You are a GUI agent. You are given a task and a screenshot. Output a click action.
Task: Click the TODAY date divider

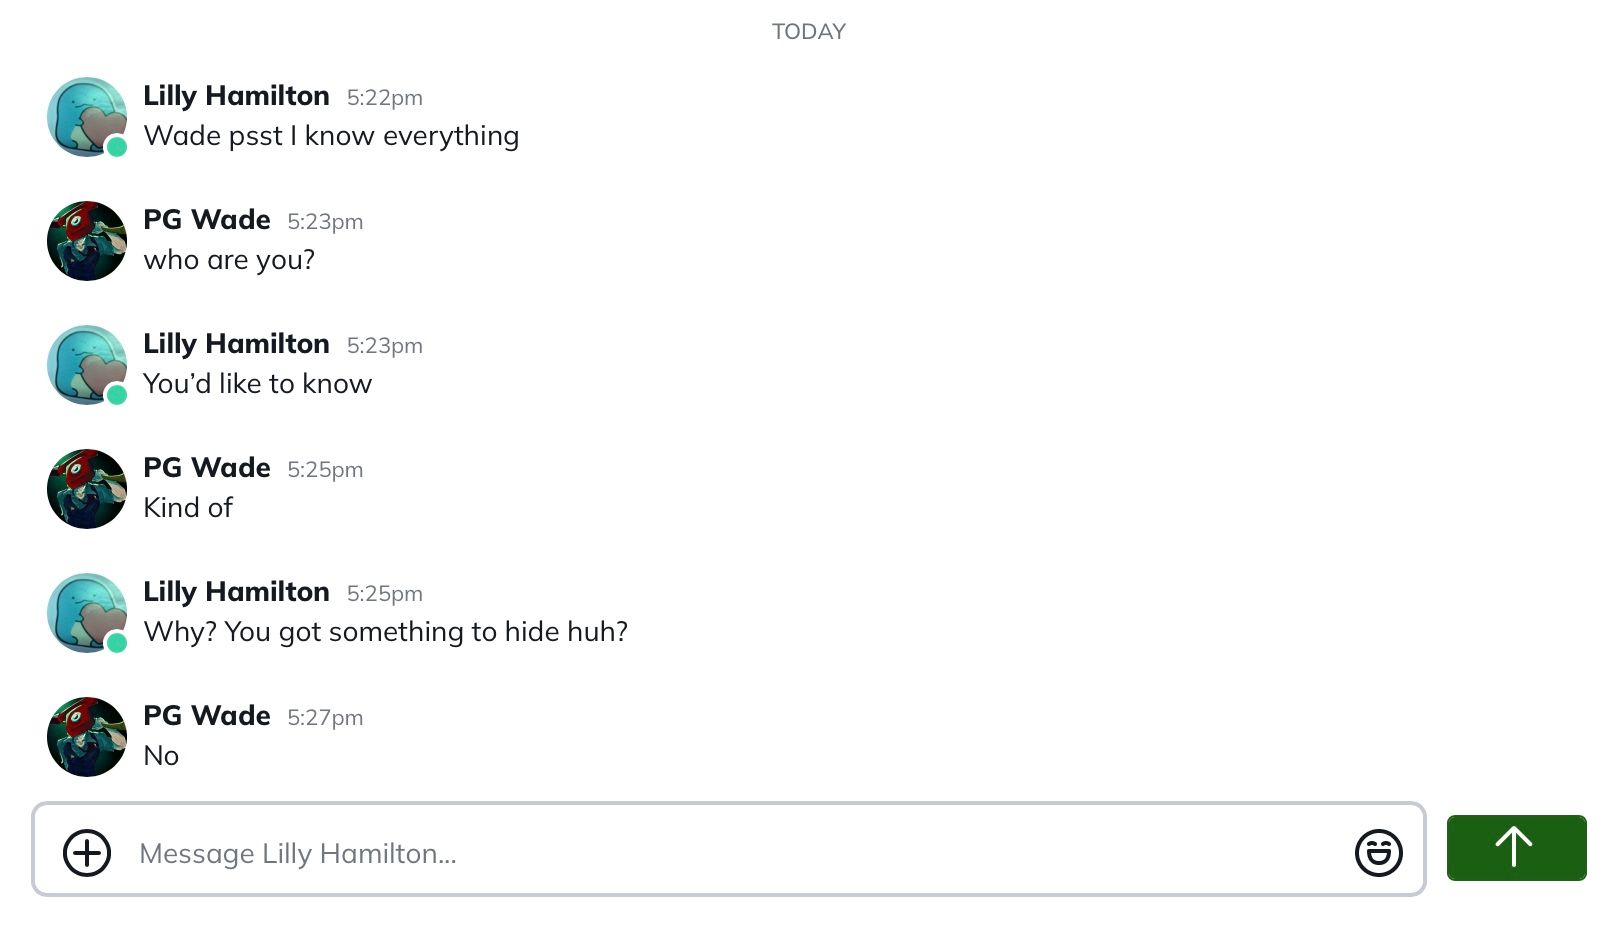click(809, 32)
